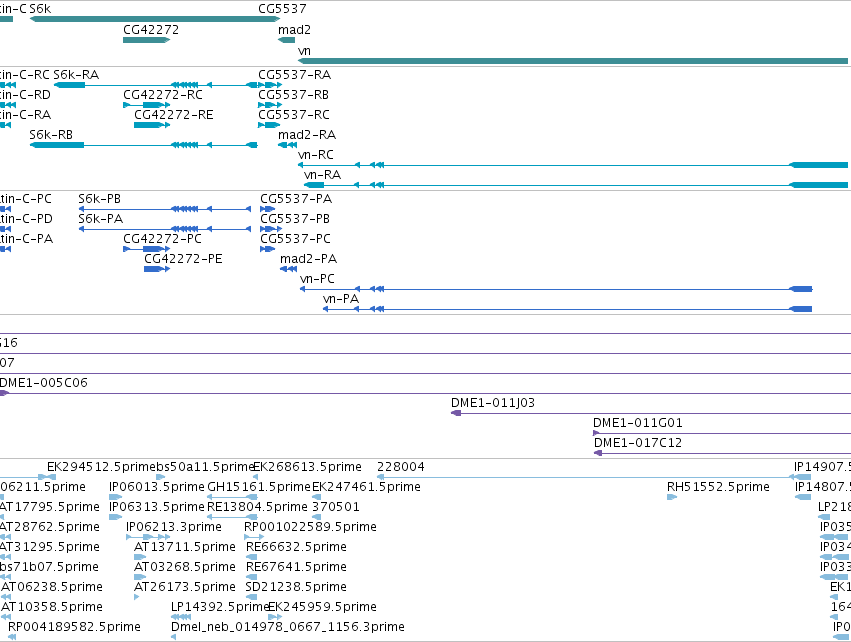Click the vn-PA coding feature

pos(568,309)
